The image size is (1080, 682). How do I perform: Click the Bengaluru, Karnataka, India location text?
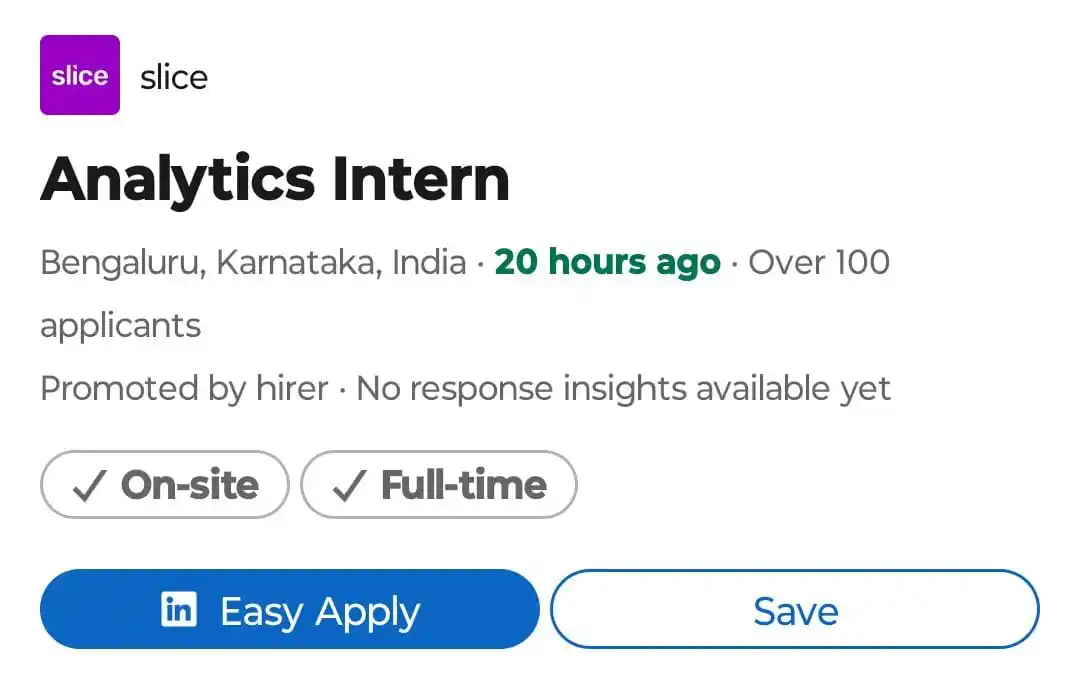pyautogui.click(x=253, y=263)
